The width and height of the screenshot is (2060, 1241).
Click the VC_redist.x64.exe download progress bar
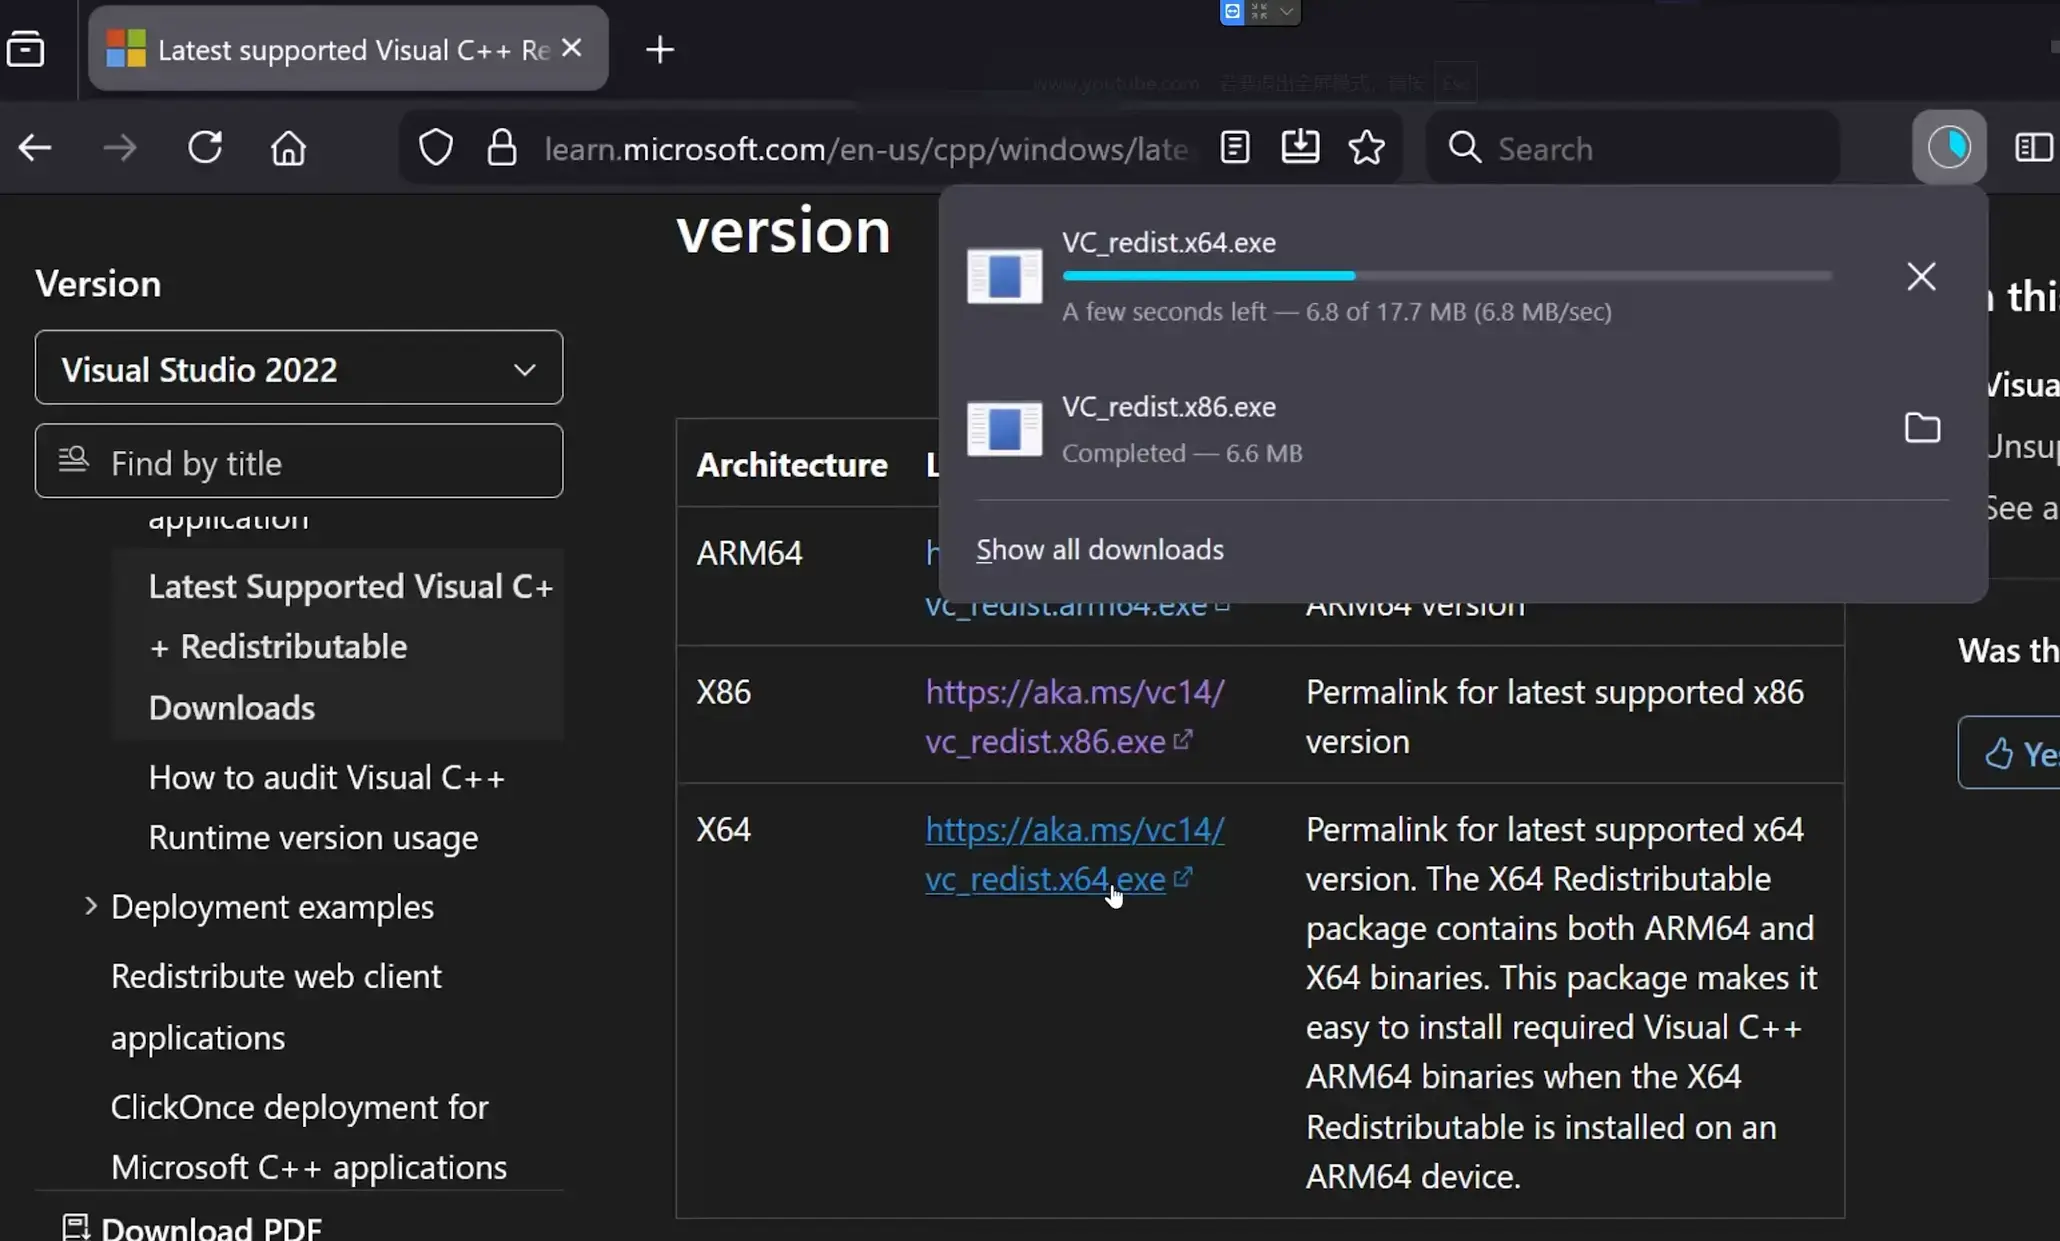click(1447, 275)
